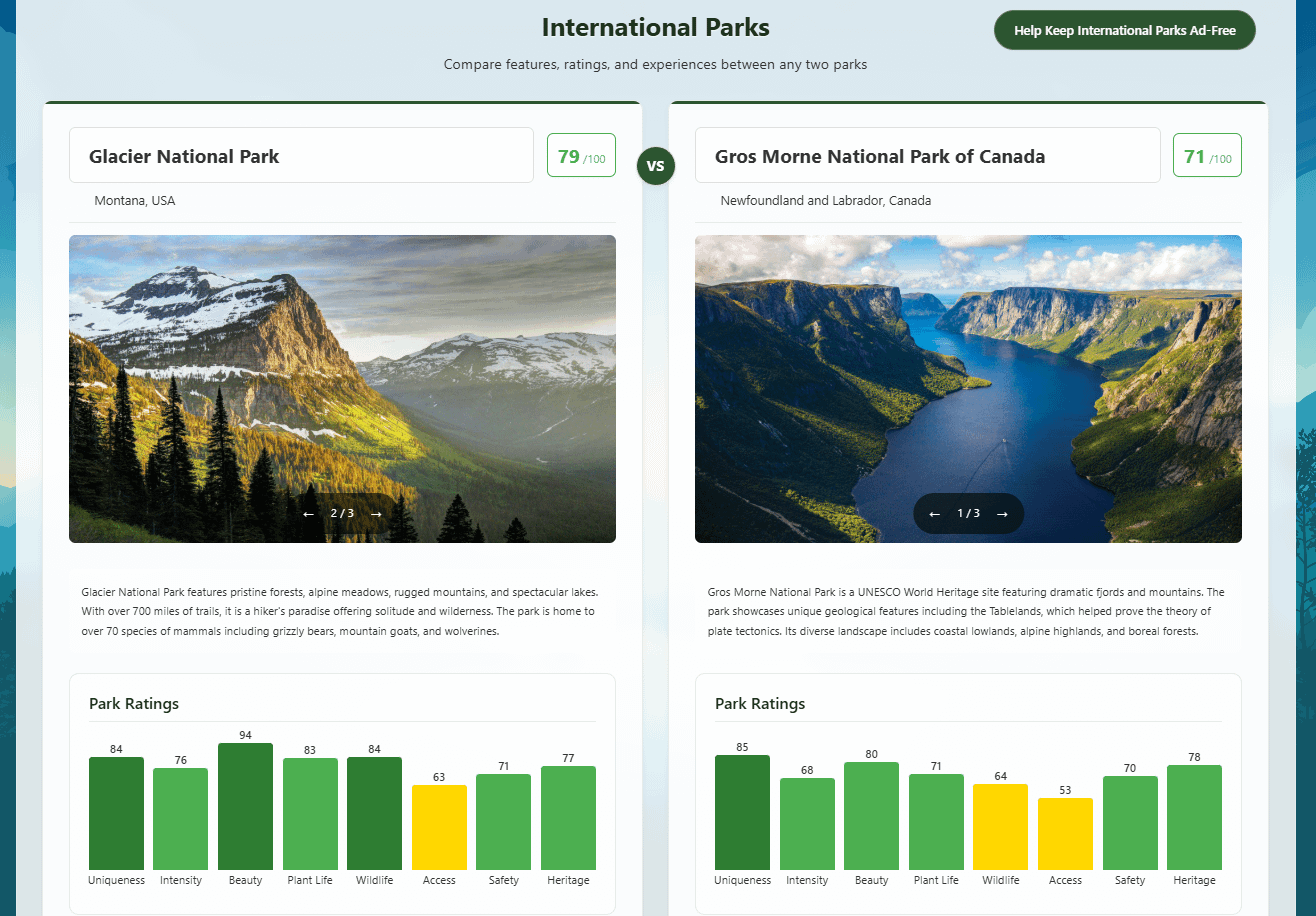Click the Montana, USA location label
The width and height of the screenshot is (1316, 916).
click(134, 200)
